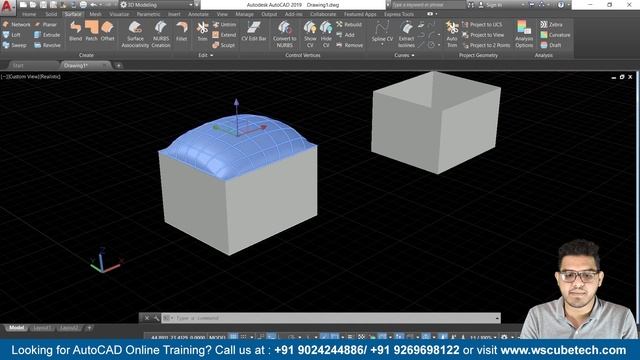
Task: Click the Sculpt tool
Action: coord(223,45)
